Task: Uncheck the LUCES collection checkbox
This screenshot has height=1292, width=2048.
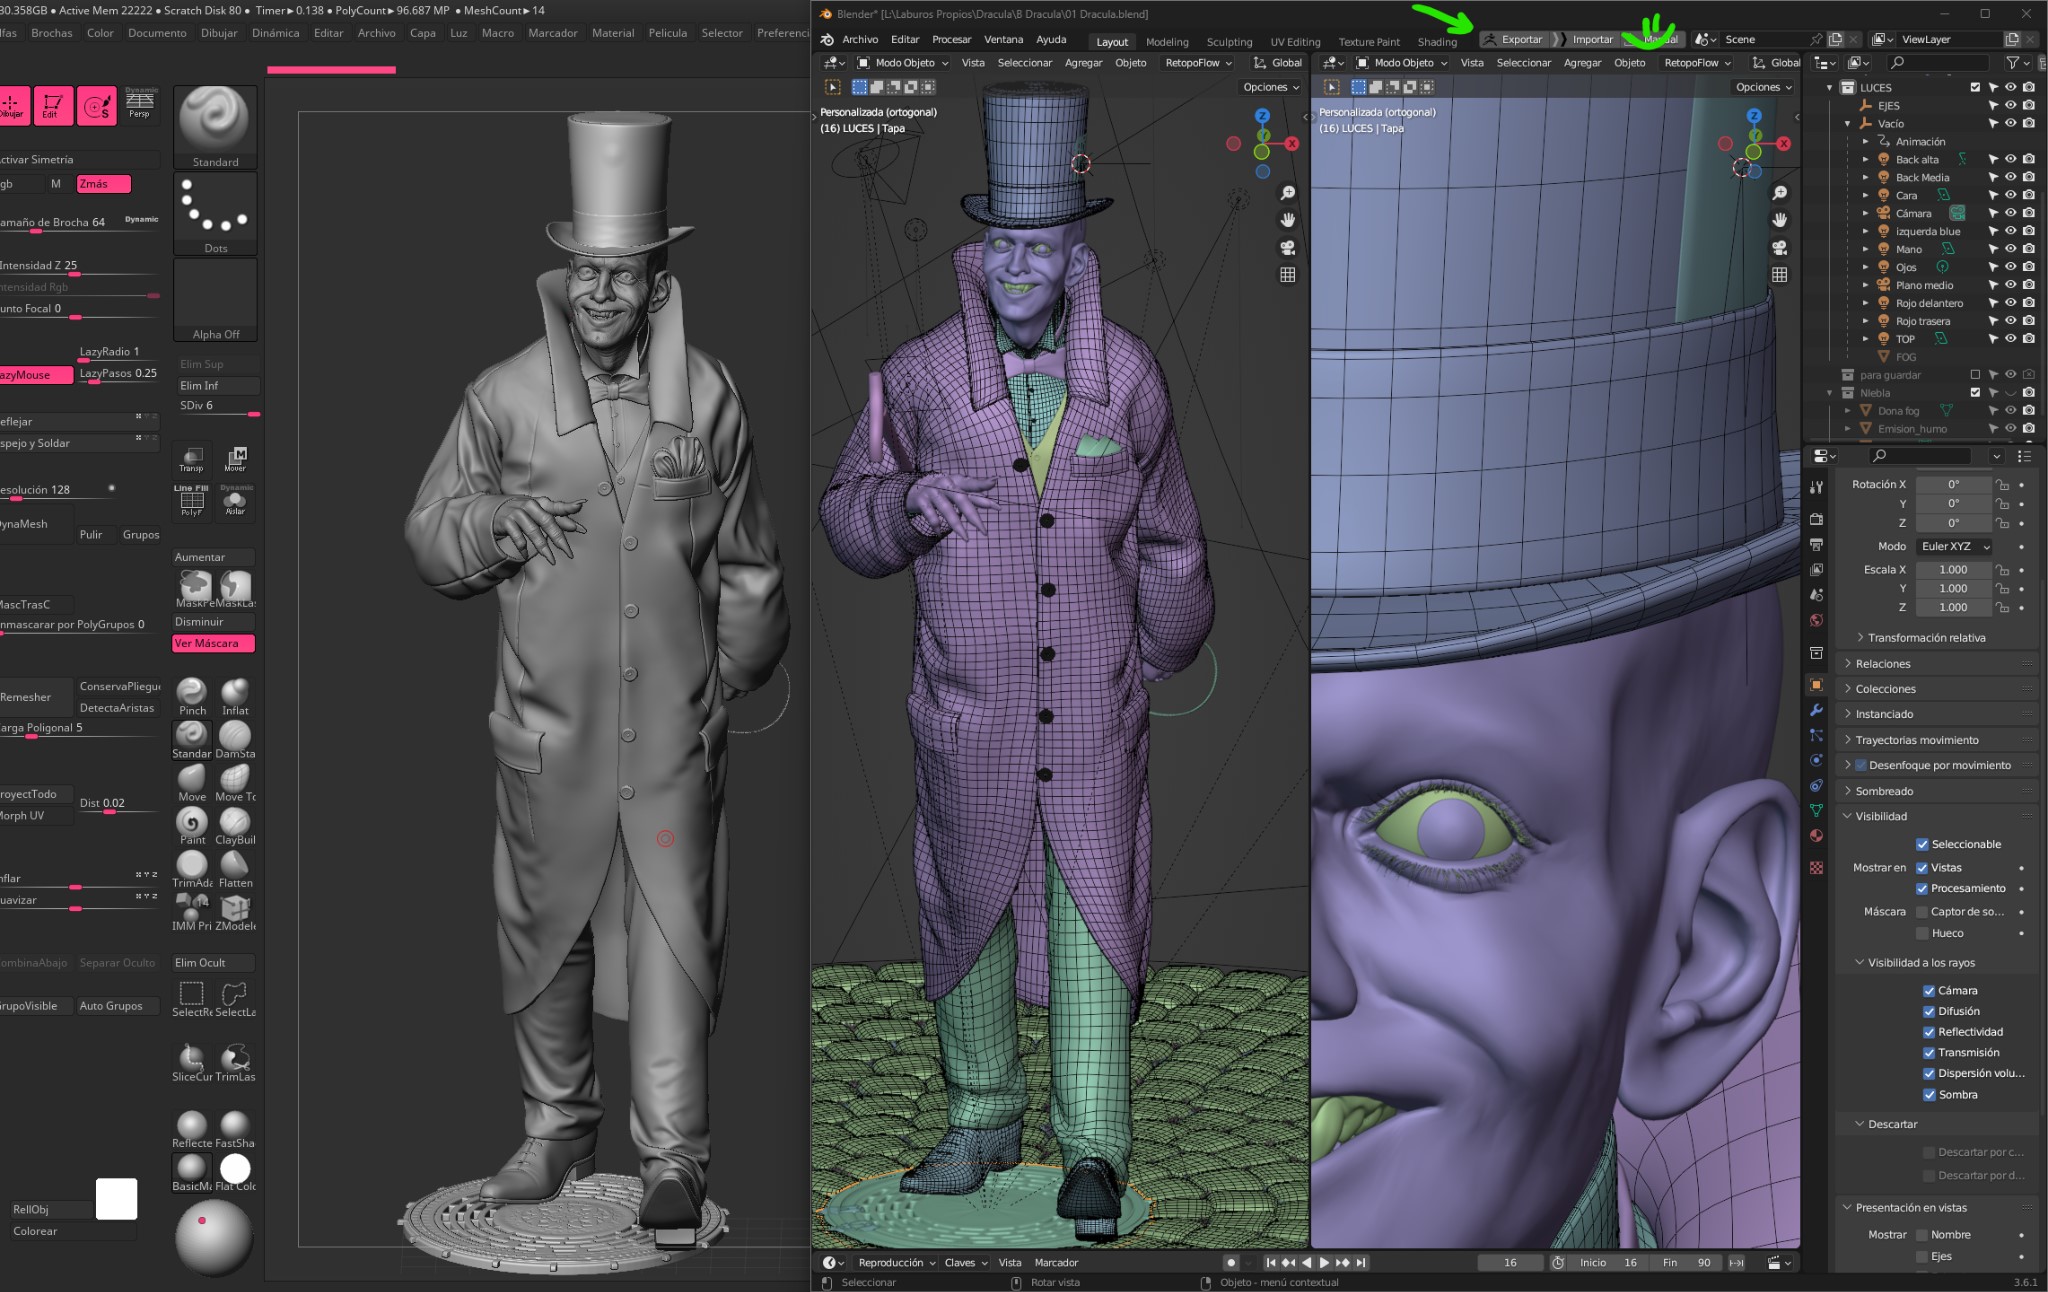Action: (1975, 87)
